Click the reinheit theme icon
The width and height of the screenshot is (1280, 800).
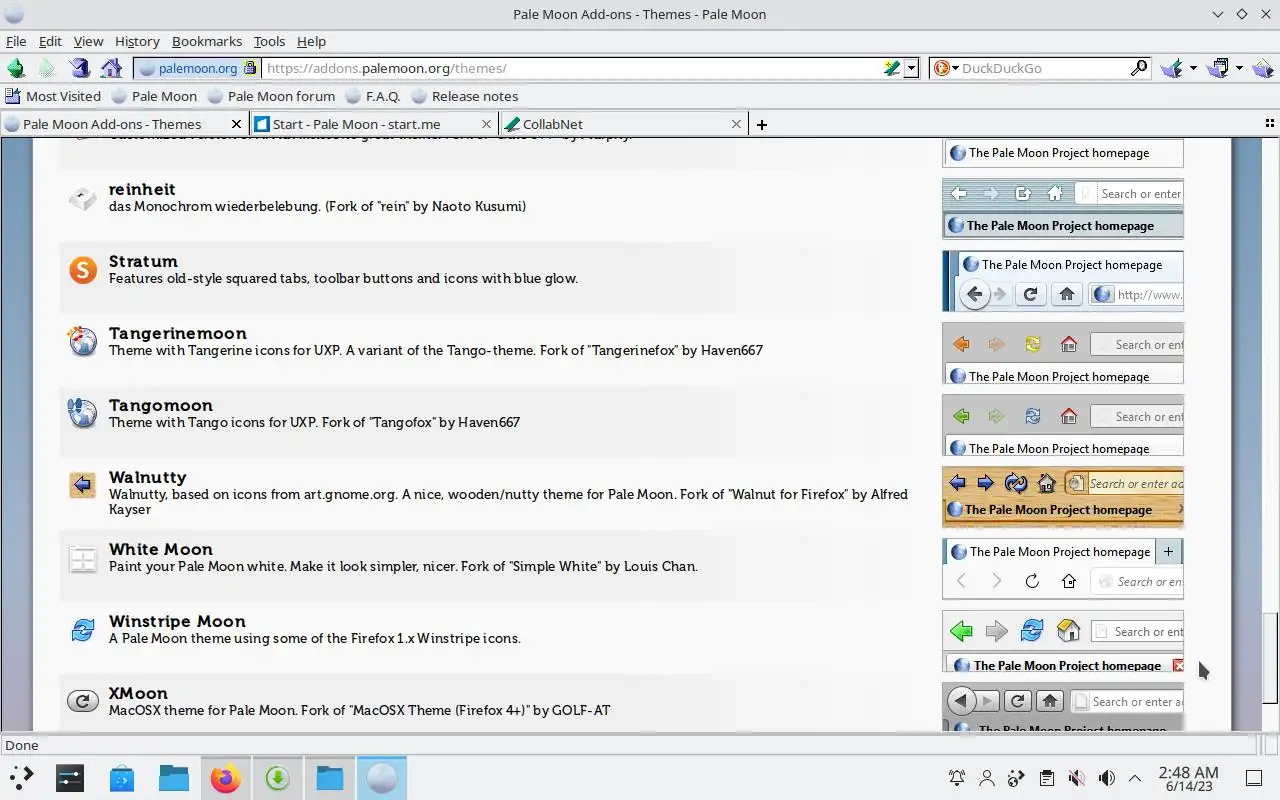click(83, 197)
